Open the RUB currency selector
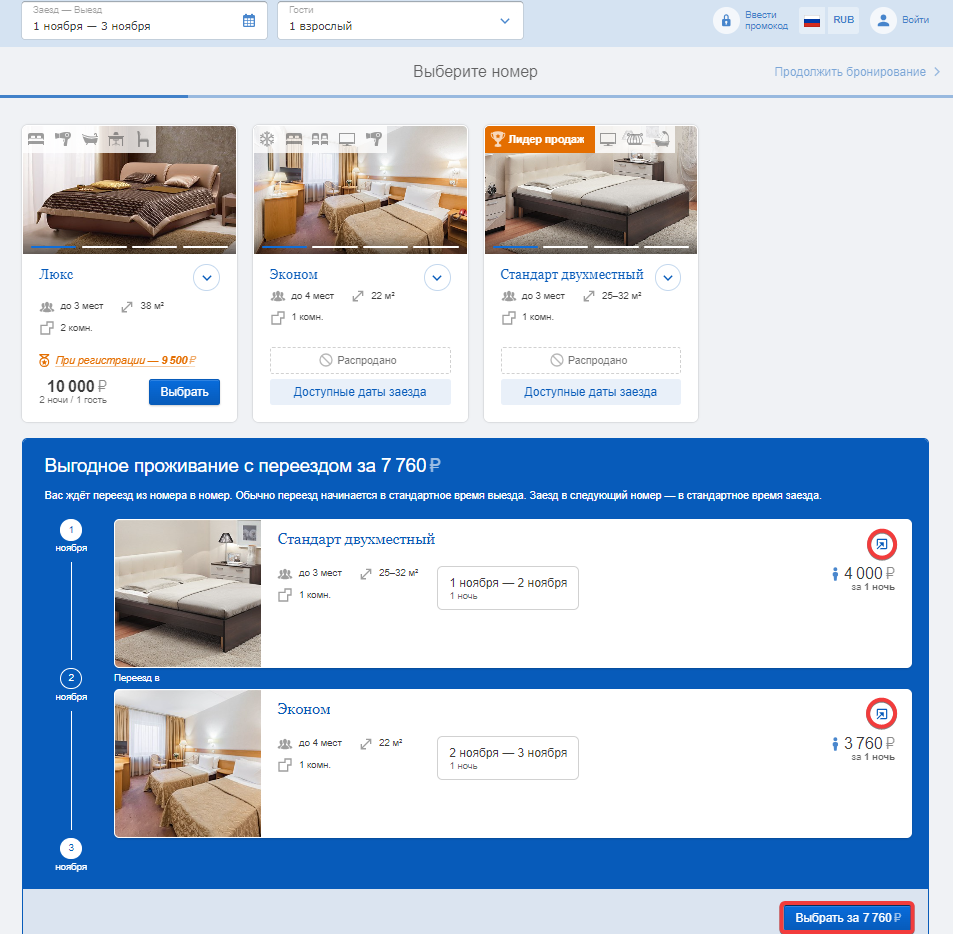 (843, 20)
